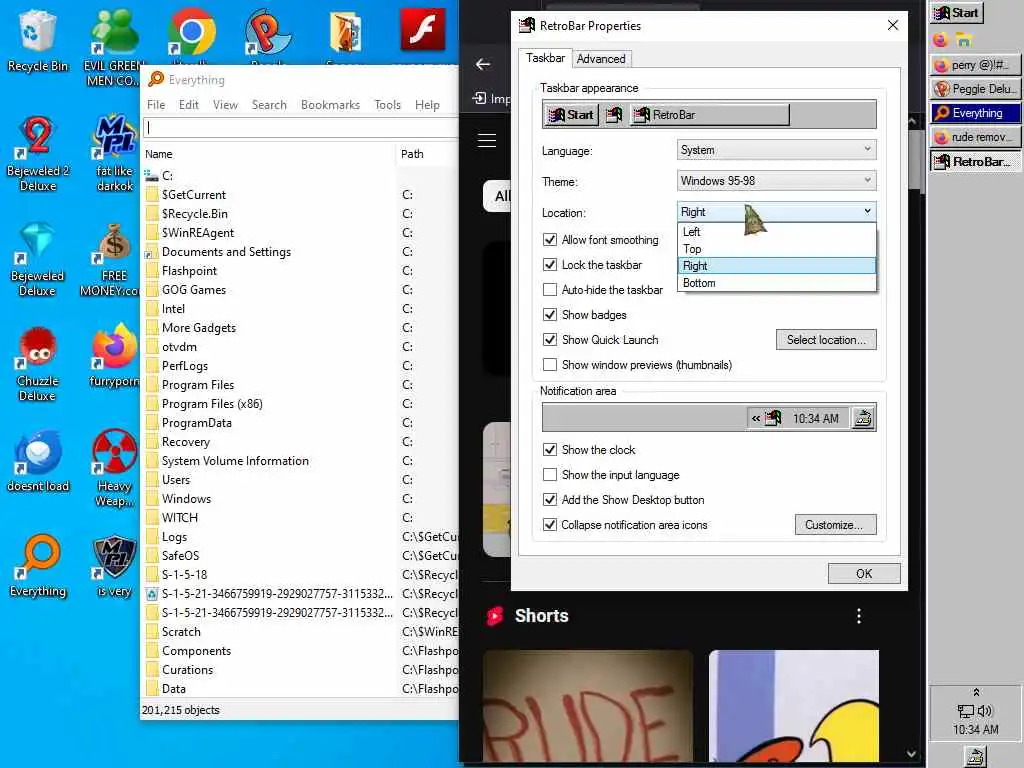Click the preview Show Desktop icon in notification area
This screenshot has width=1024, height=768.
point(863,419)
